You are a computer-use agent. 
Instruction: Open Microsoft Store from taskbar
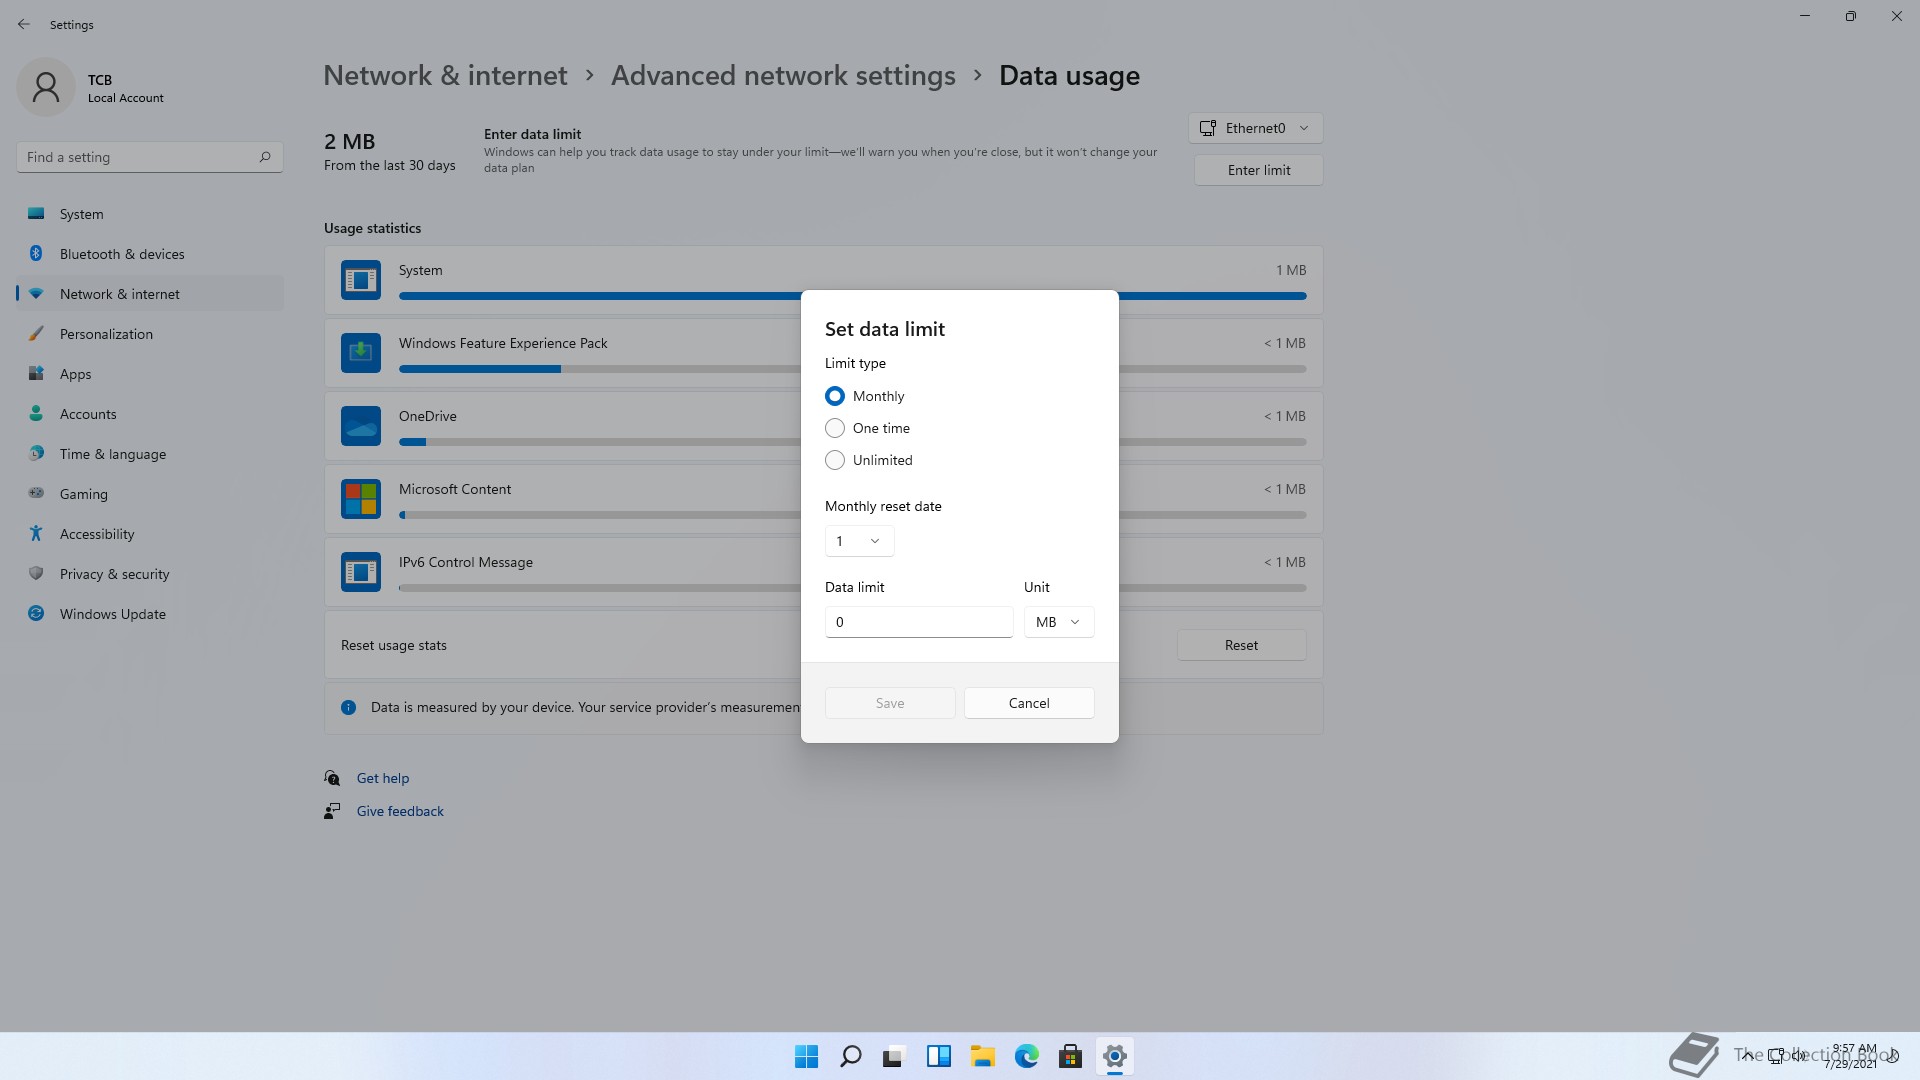(x=1071, y=1056)
